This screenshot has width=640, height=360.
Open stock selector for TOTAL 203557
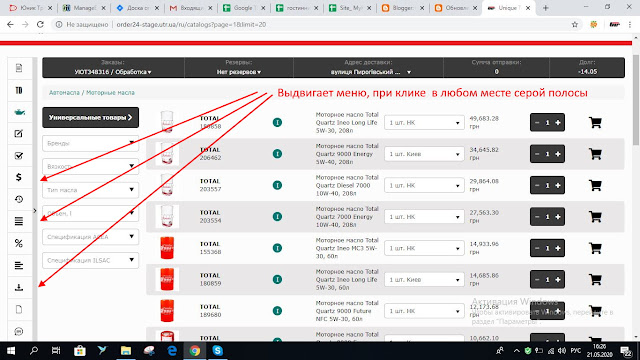[x=424, y=185]
